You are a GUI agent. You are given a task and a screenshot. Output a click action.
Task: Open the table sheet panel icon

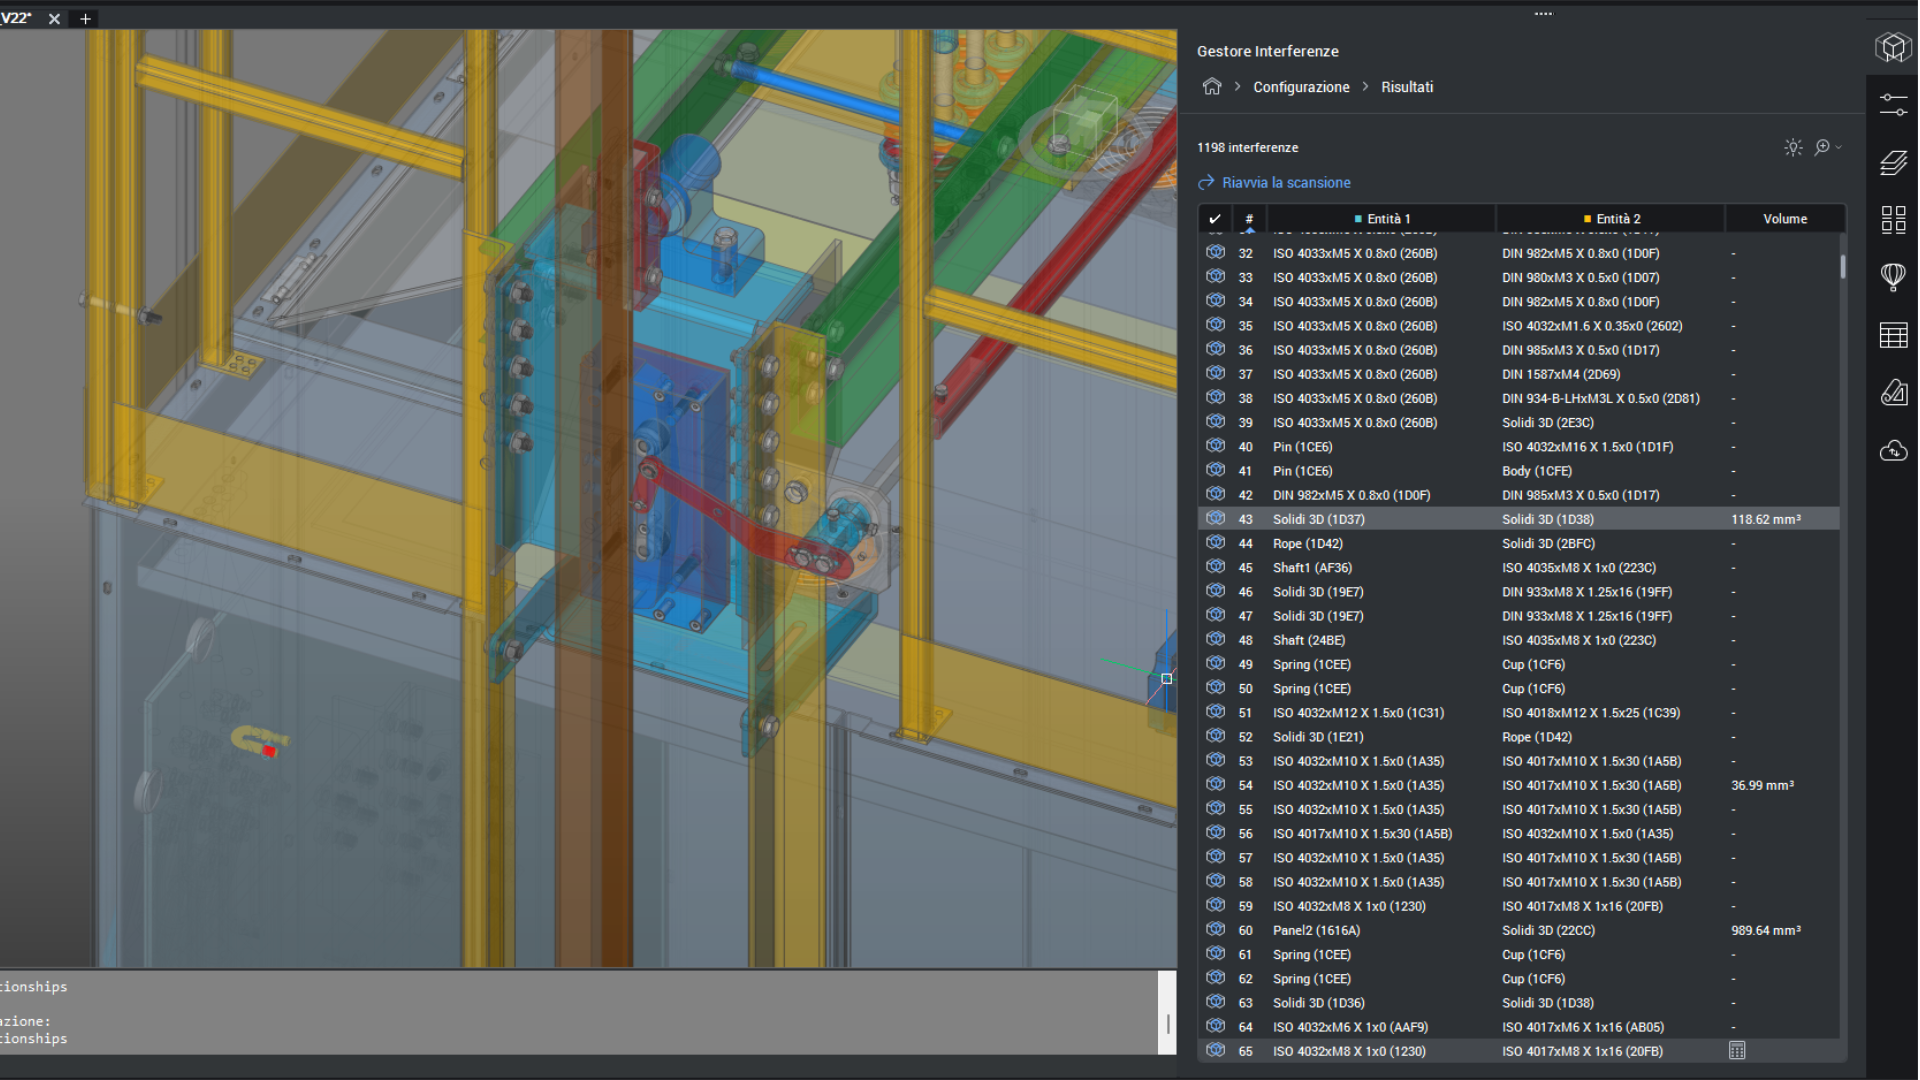[x=1893, y=335]
